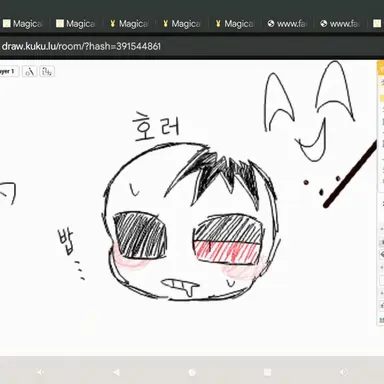Image resolution: width=384 pixels, height=384 pixels.
Task: Switch to the first Magical browser tab
Action: 23,24
